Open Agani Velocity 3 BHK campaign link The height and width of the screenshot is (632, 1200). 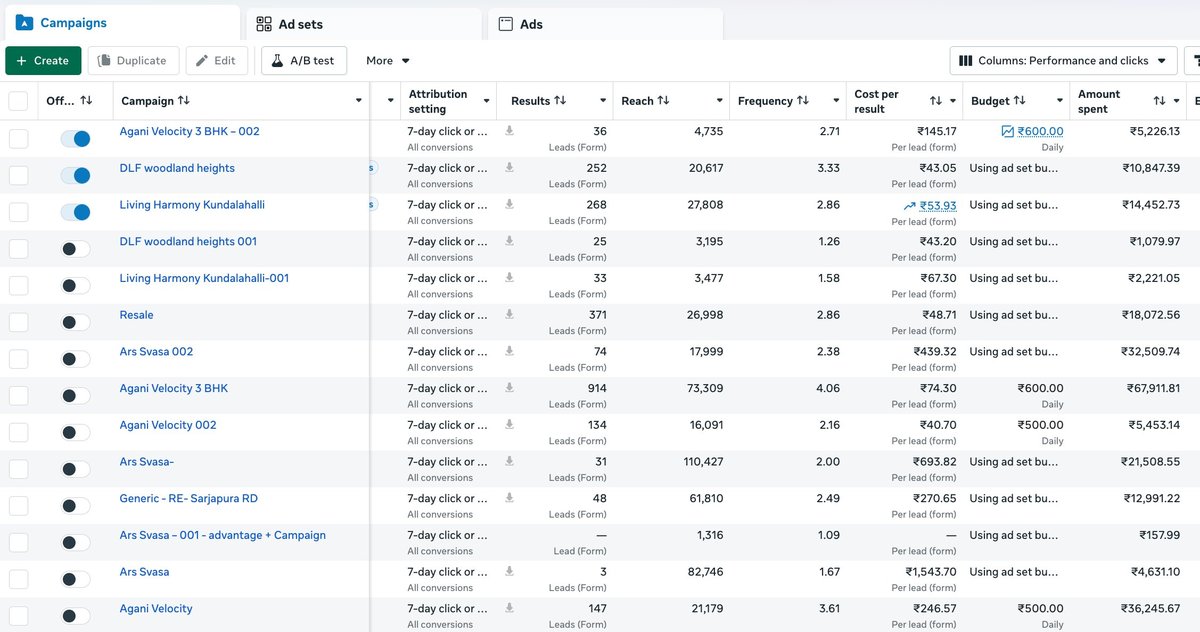click(x=174, y=388)
